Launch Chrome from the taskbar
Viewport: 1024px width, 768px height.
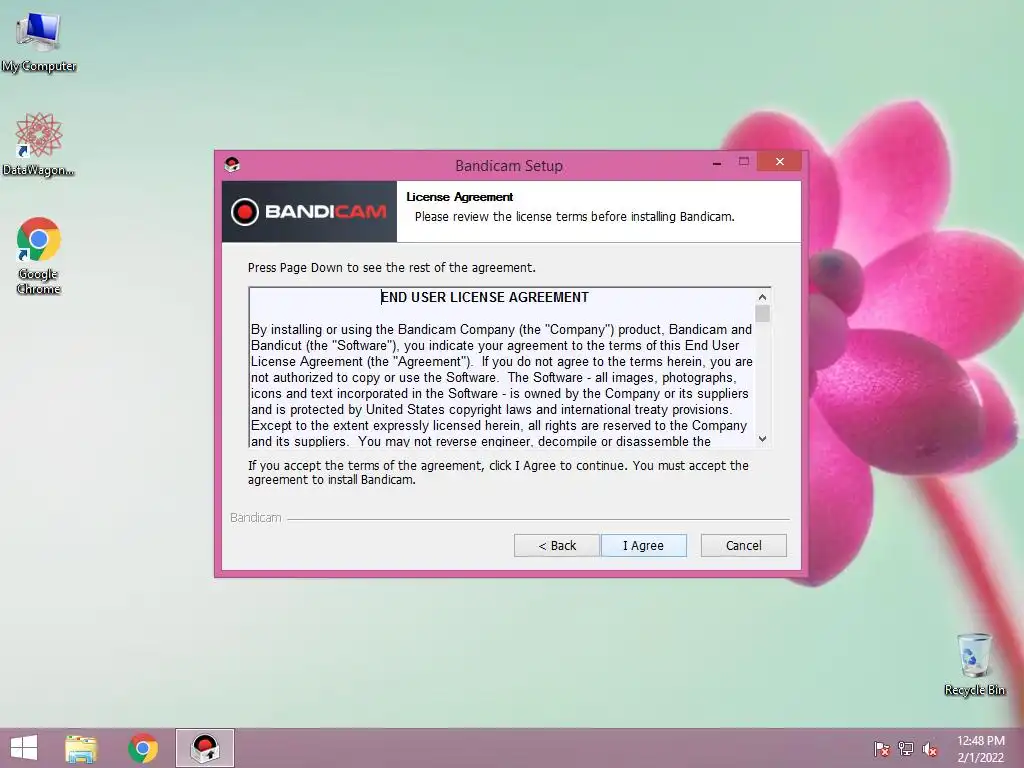pos(143,748)
